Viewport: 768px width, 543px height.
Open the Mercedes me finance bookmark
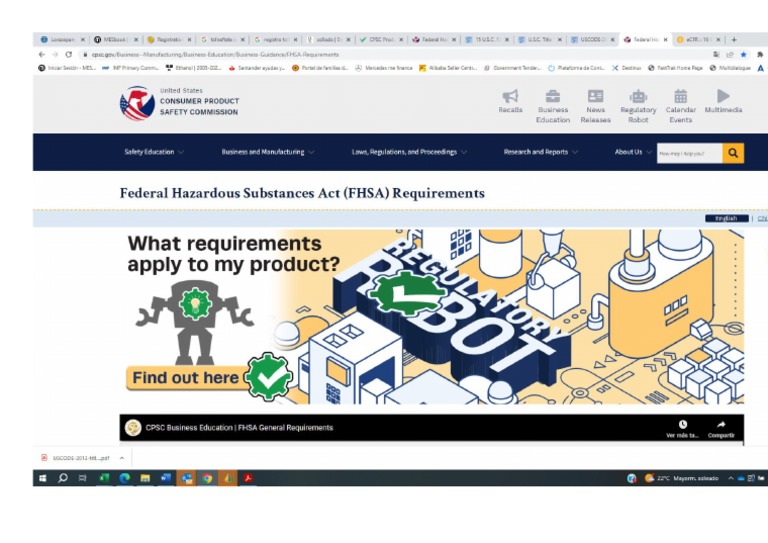384,68
